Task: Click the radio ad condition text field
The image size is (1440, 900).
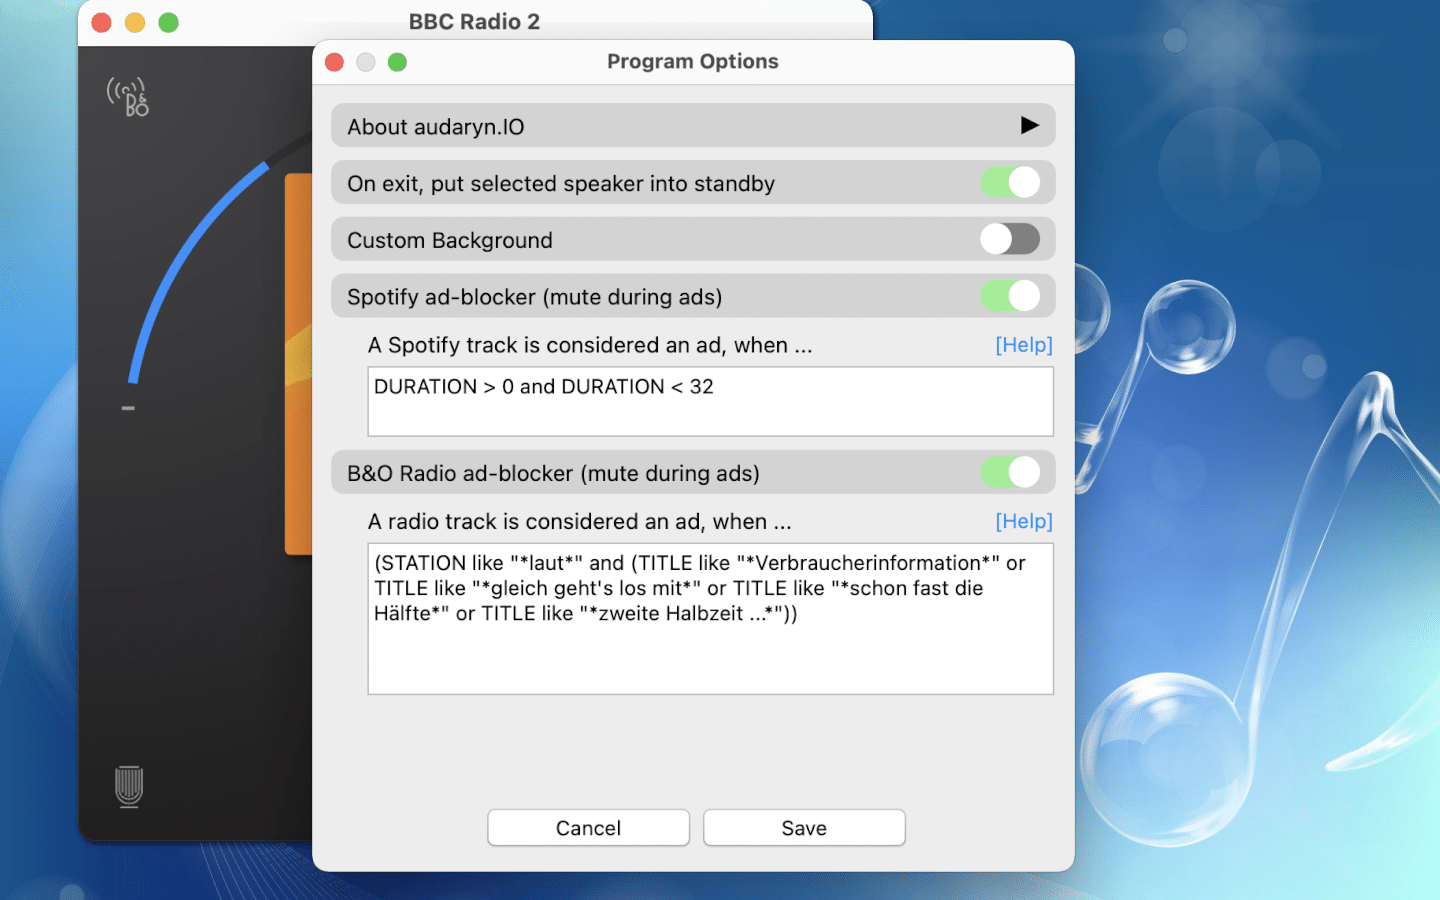Action: (x=711, y=619)
